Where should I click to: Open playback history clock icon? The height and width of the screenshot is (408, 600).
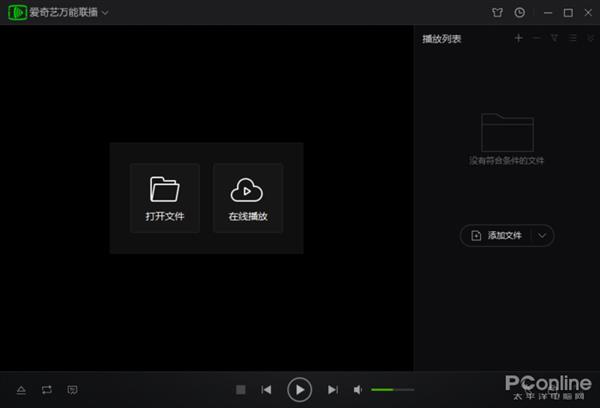click(x=519, y=13)
